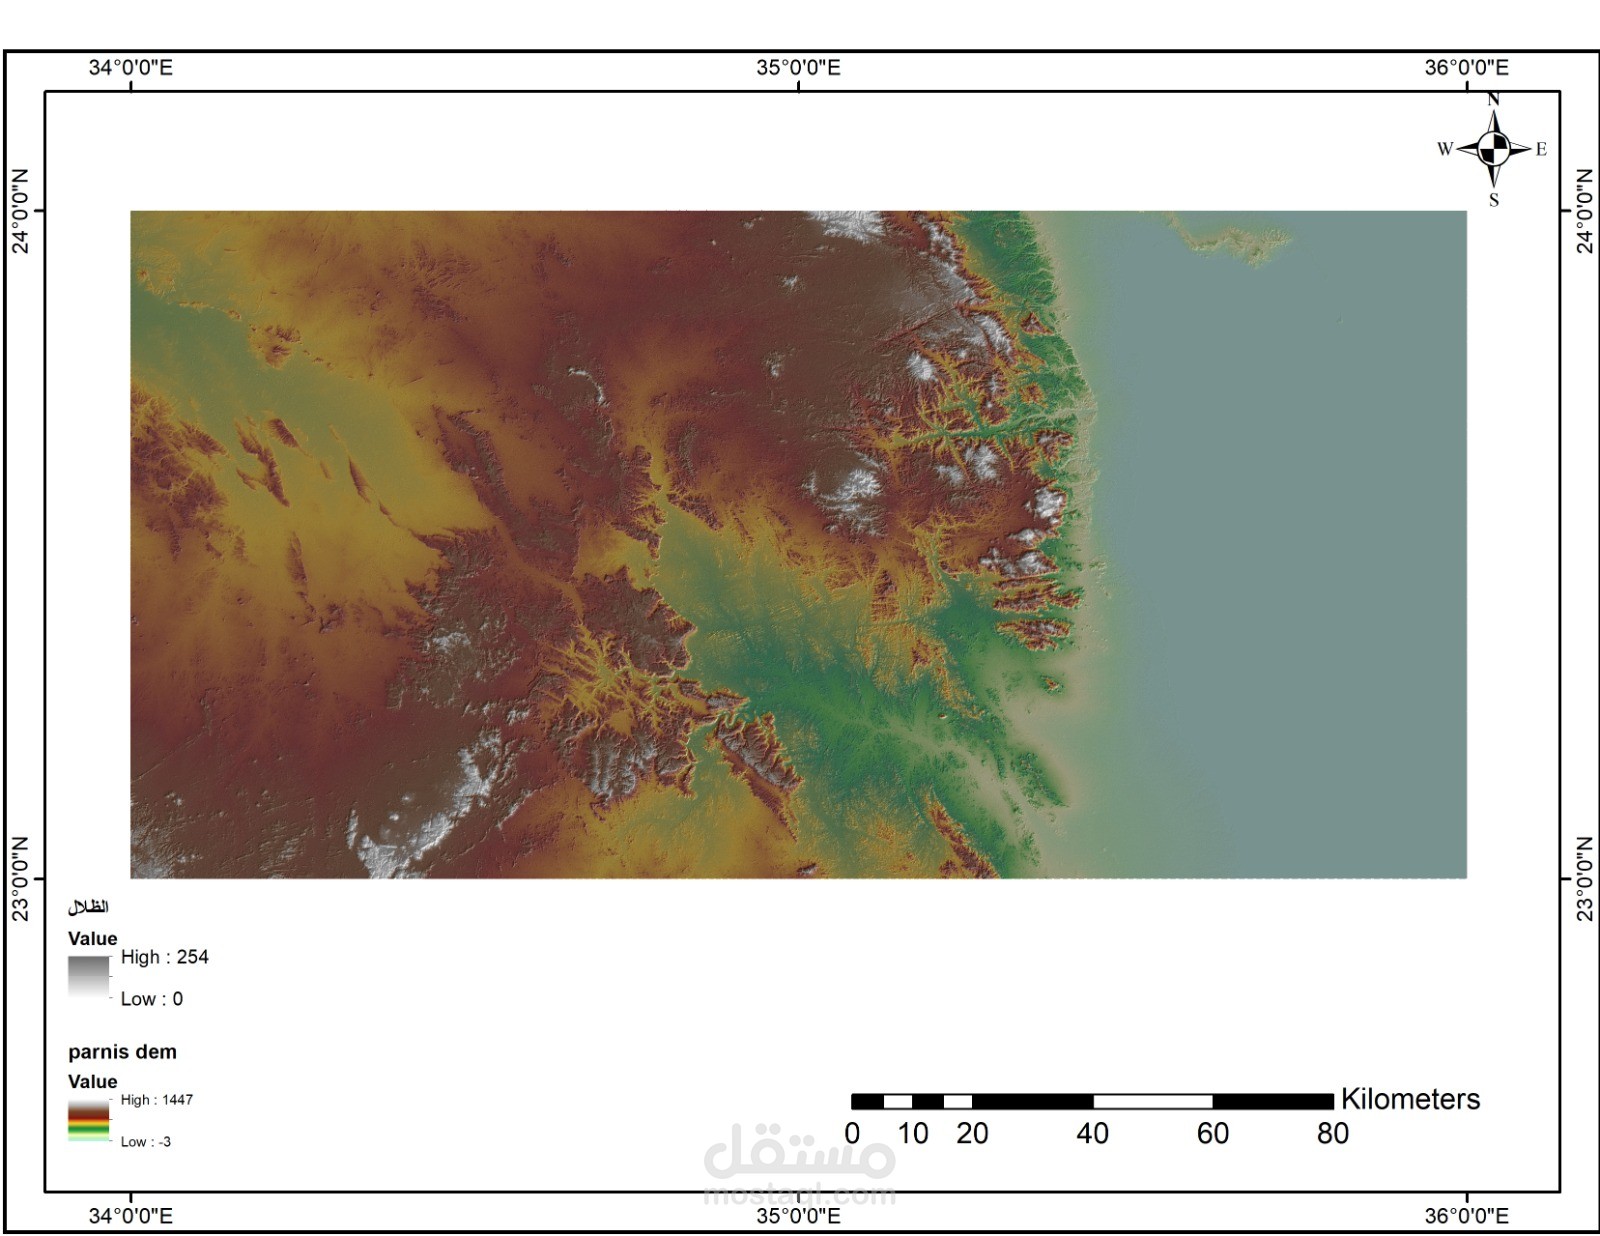
Task: Click the 'Value' heading under parnis dem
Action: pyautogui.click(x=93, y=1082)
